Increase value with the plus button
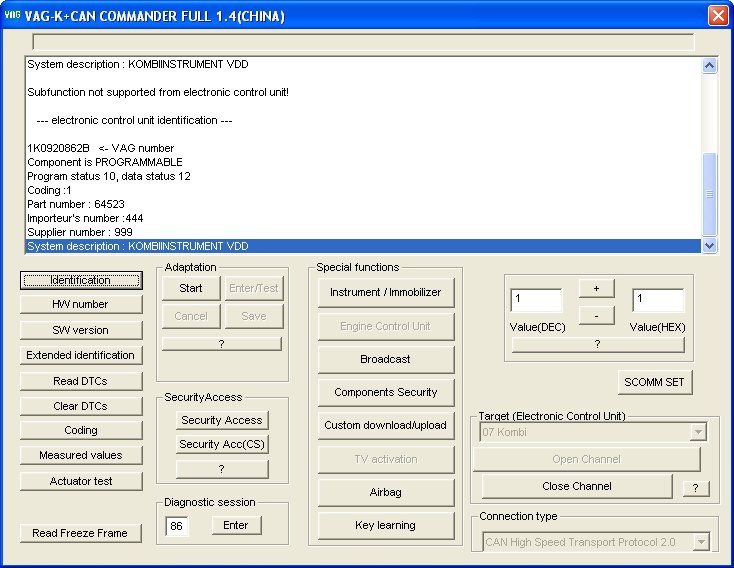Screen dimensions: 734x568 click(596, 288)
